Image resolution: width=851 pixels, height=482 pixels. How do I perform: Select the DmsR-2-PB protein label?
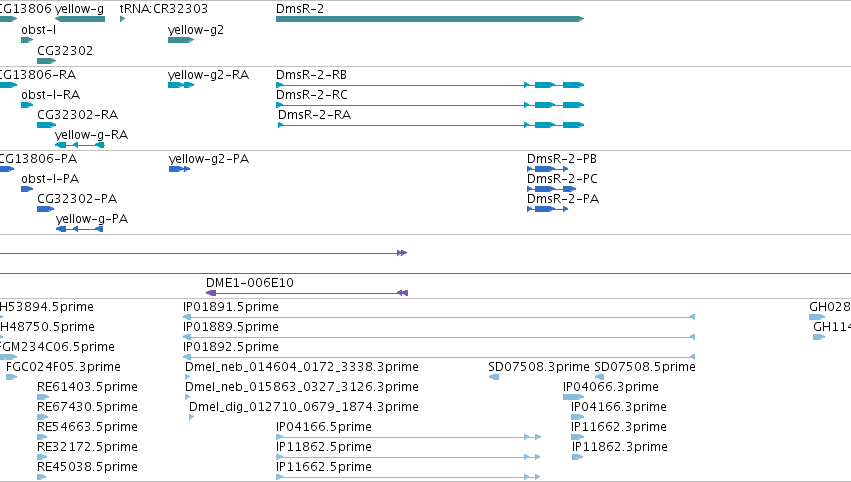[562, 159]
